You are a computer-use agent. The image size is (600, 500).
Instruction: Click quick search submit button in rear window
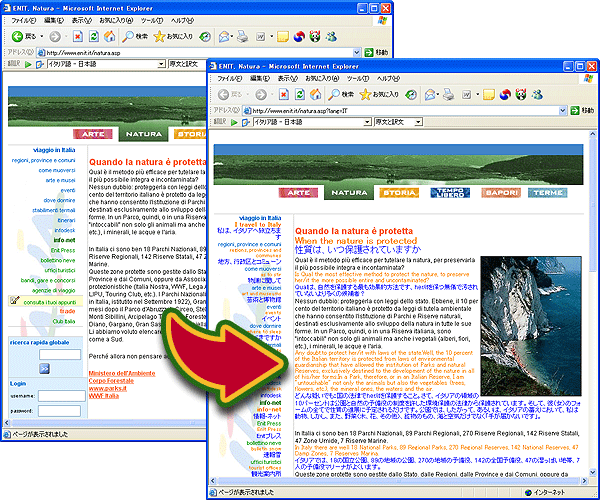pyautogui.click(x=44, y=369)
